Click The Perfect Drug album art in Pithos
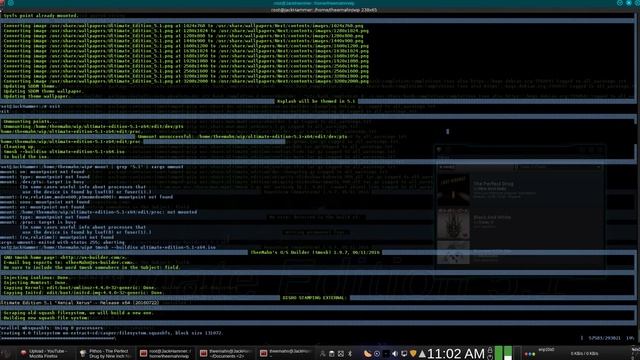The width and height of the screenshot is (640, 360). click(x=453, y=190)
